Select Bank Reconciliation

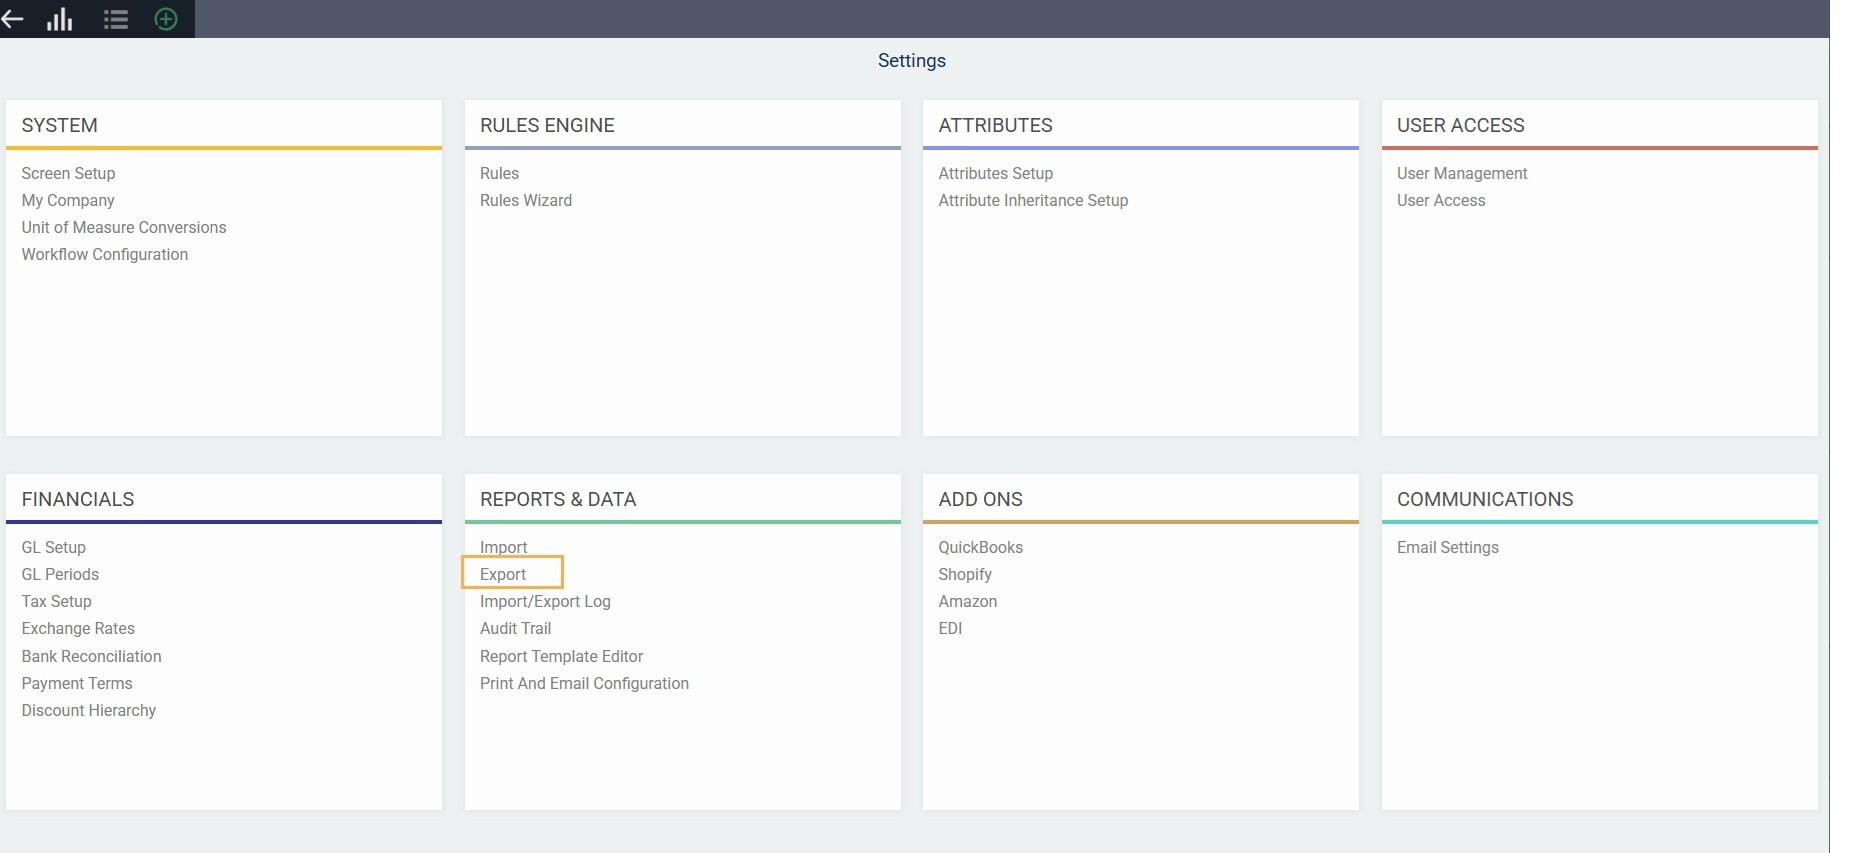pyautogui.click(x=91, y=656)
